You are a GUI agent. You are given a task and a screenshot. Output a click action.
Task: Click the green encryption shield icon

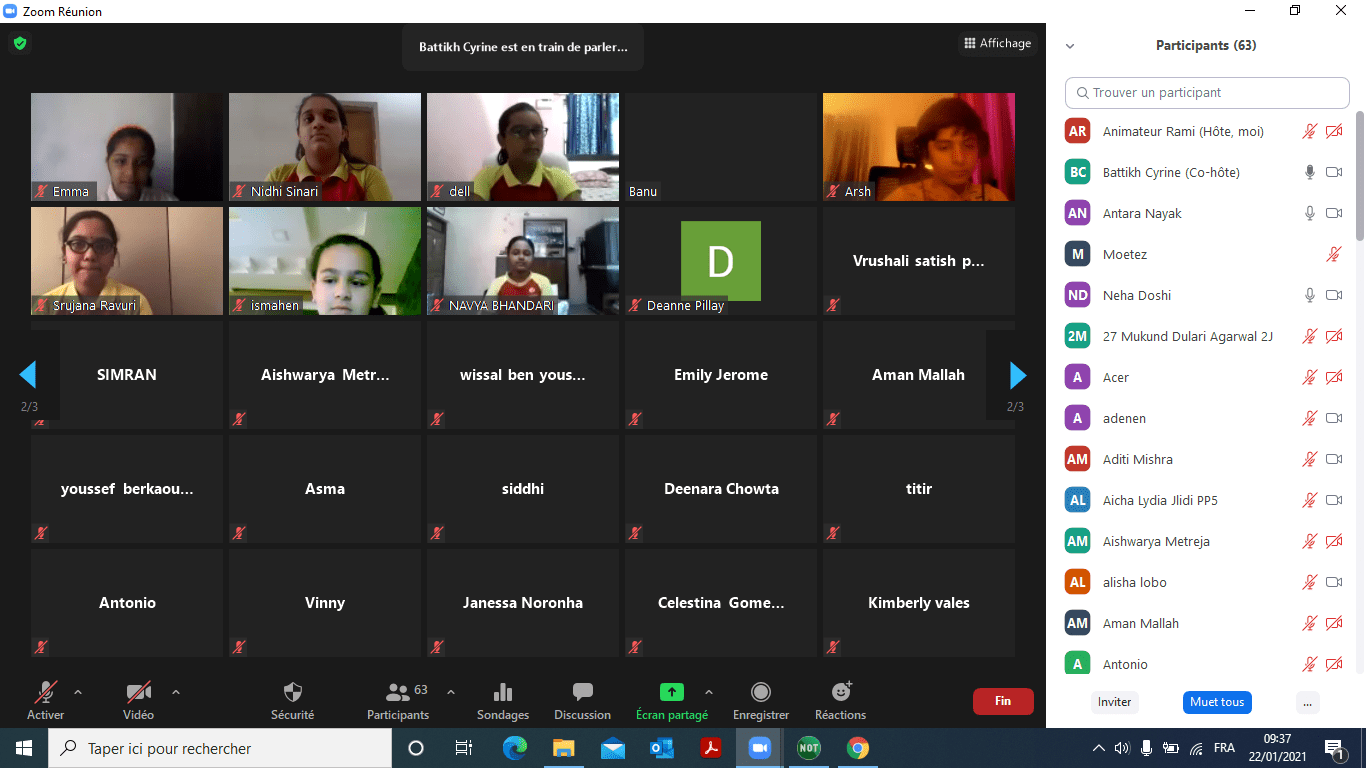coord(19,44)
